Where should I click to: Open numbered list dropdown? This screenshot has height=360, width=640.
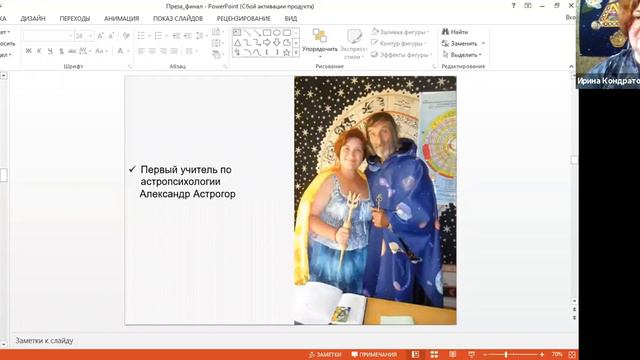pyautogui.click(x=167, y=36)
